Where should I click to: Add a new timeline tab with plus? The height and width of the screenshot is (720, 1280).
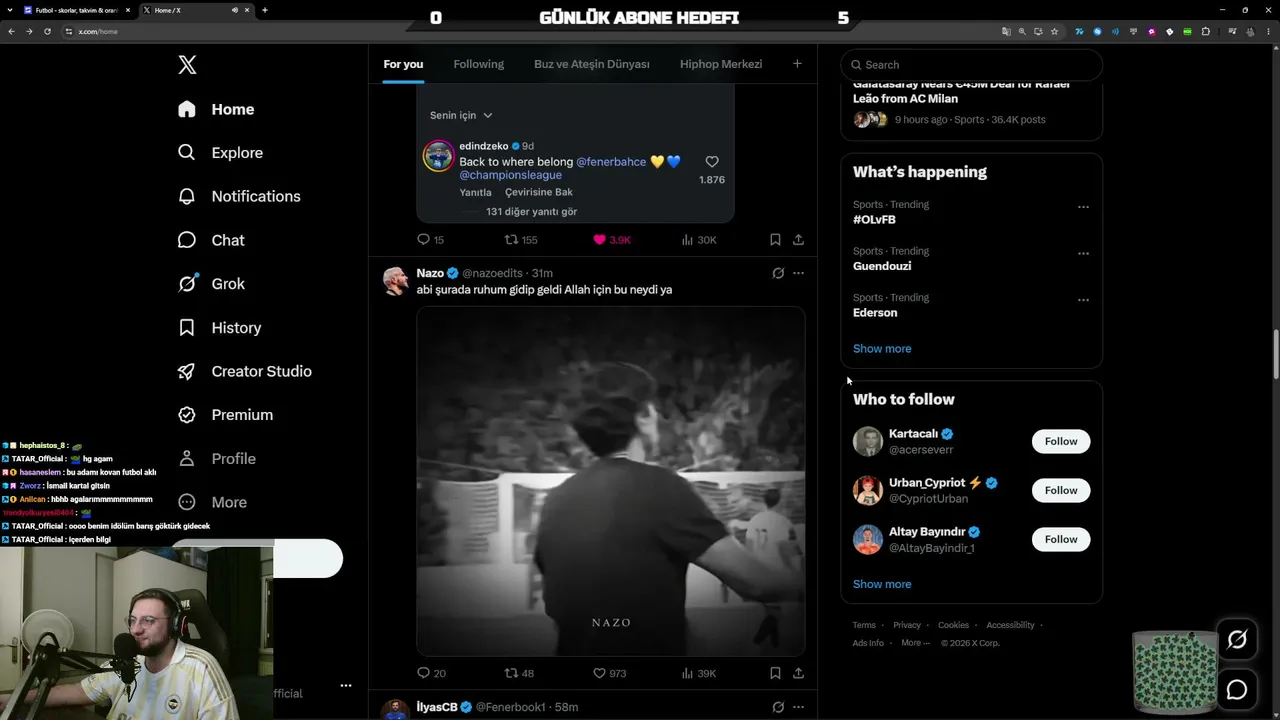(x=797, y=64)
